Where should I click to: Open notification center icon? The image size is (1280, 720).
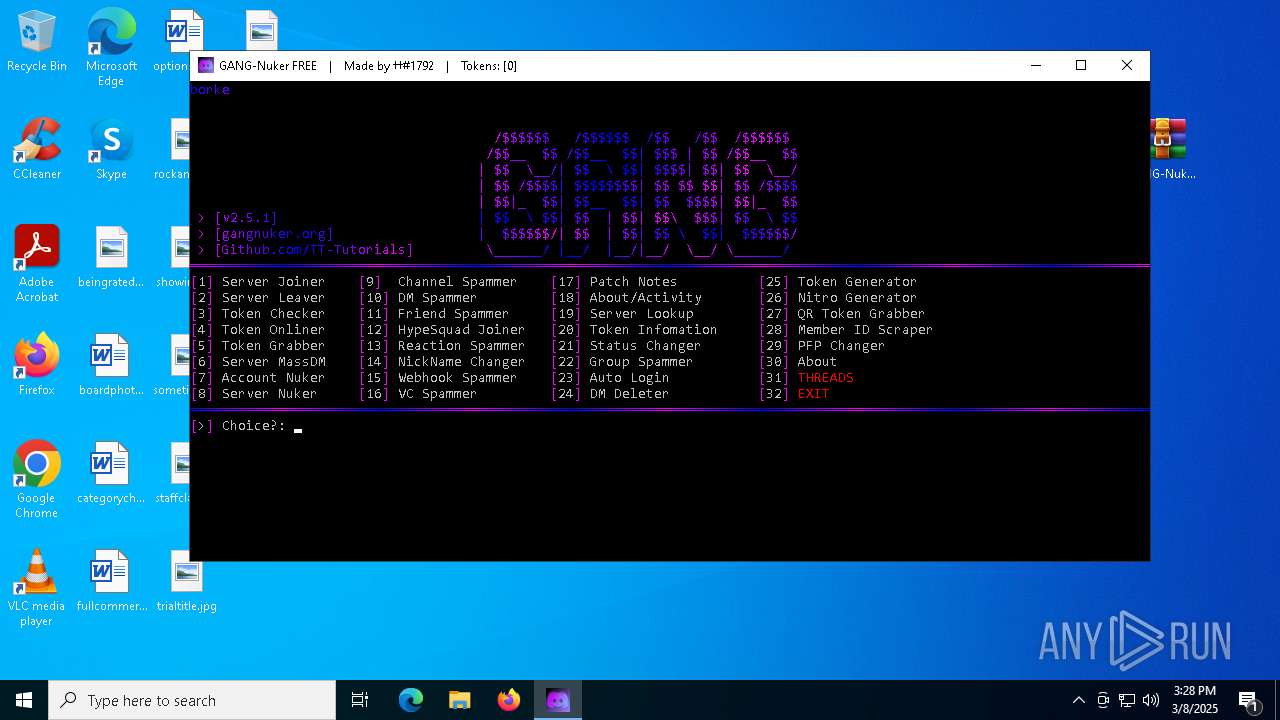1248,700
